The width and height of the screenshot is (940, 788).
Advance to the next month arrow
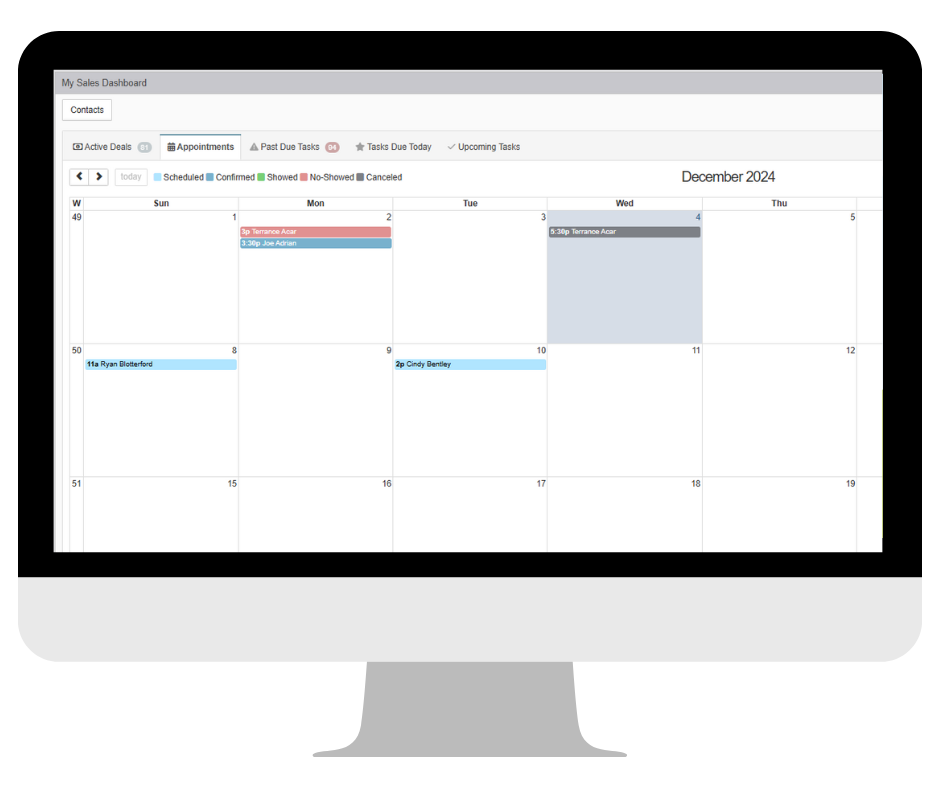[x=99, y=177]
